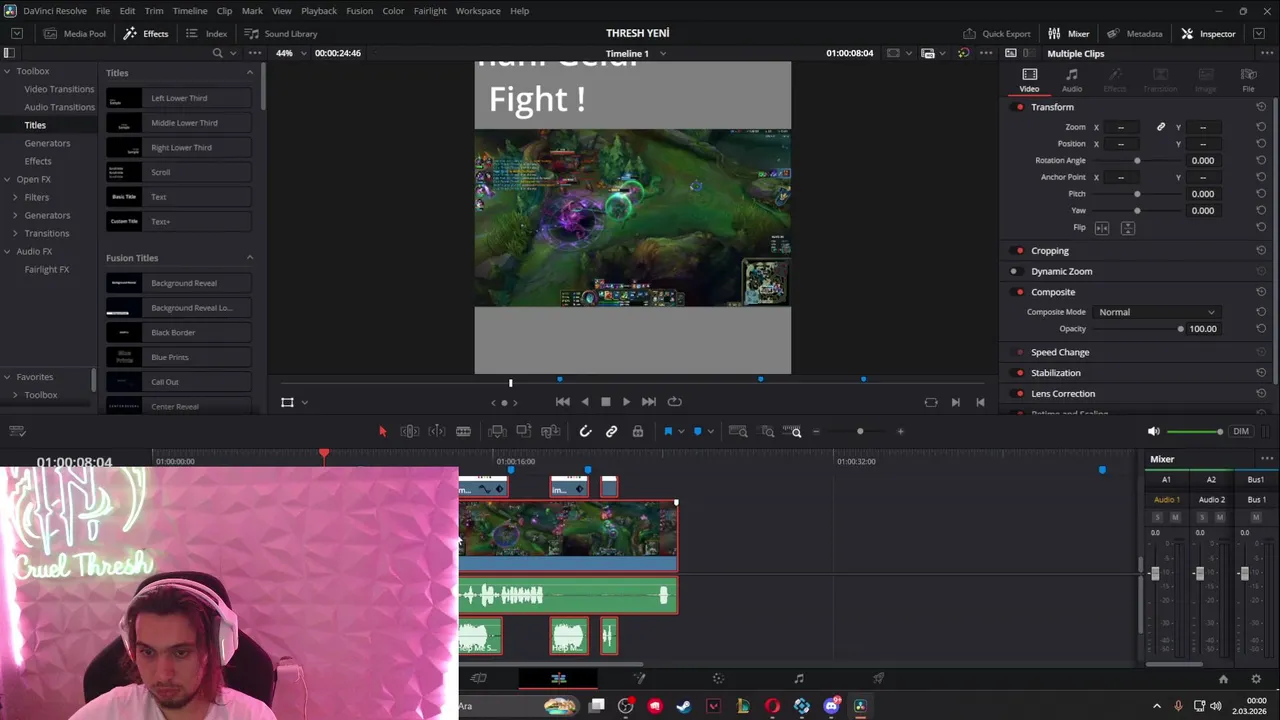Screen dimensions: 1280x720
Task: Click the blue Marker icon
Action: (697, 431)
